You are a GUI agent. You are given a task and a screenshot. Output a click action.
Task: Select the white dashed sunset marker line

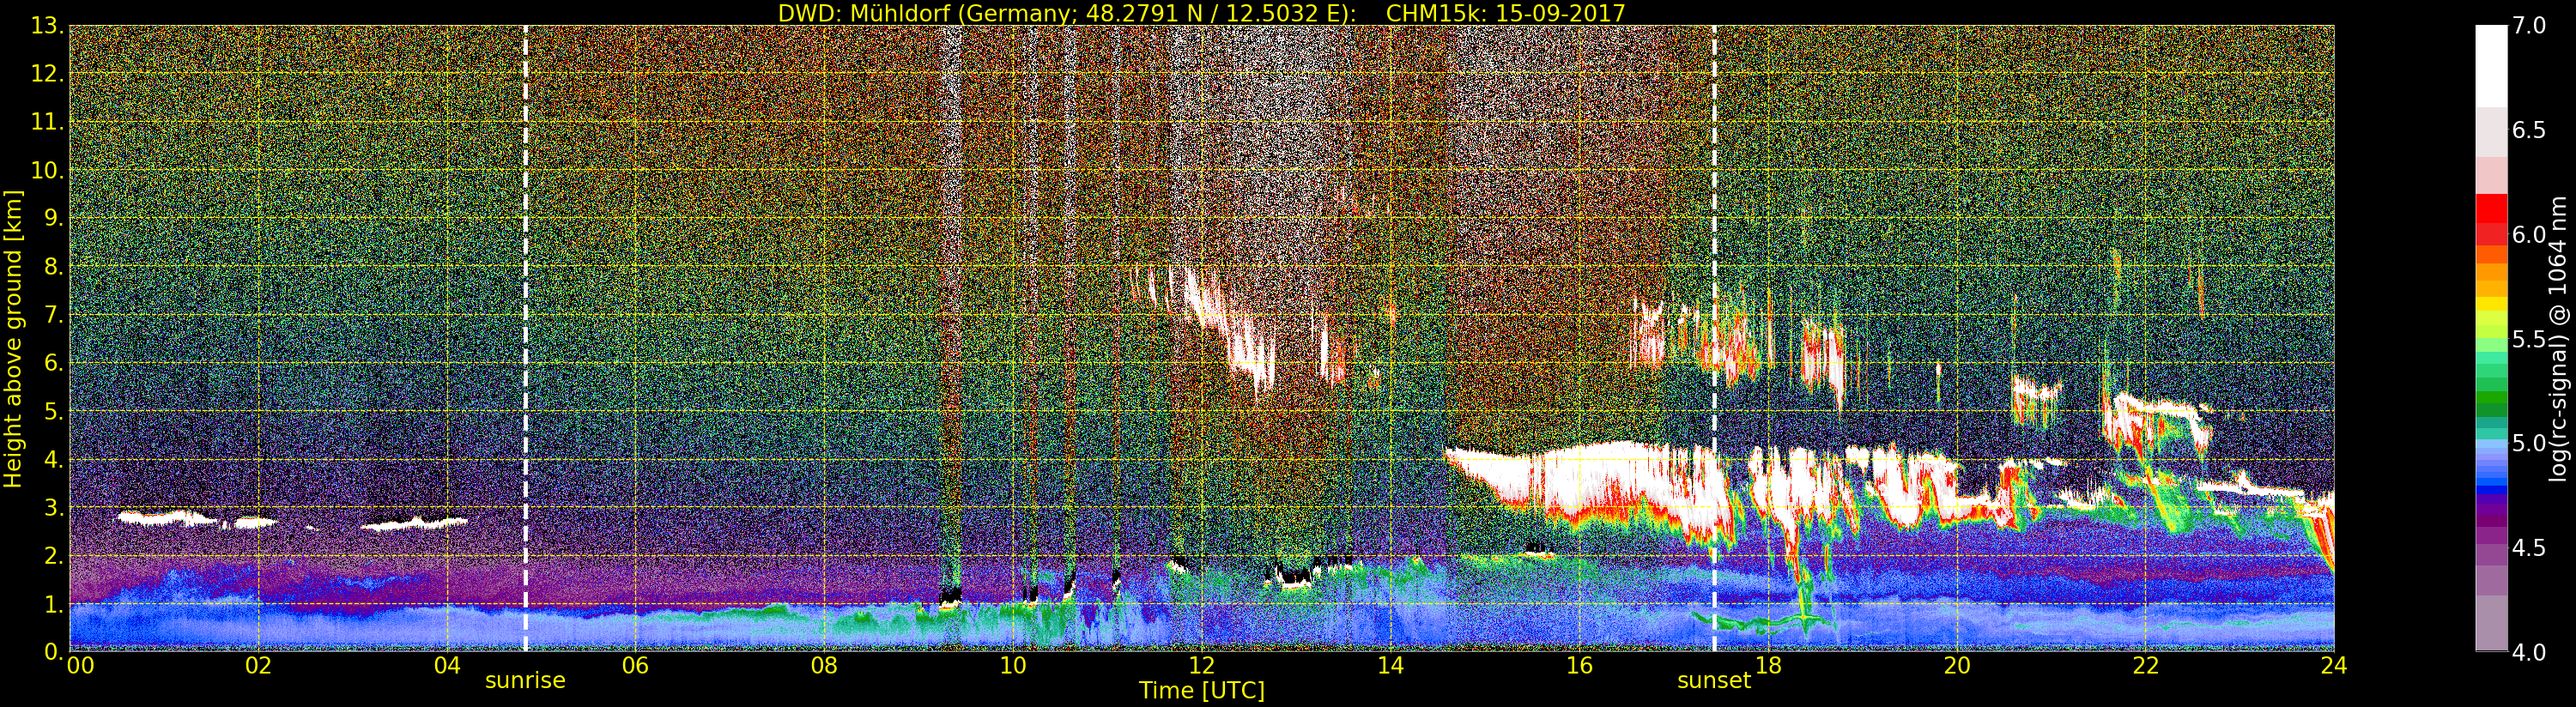point(1714,339)
